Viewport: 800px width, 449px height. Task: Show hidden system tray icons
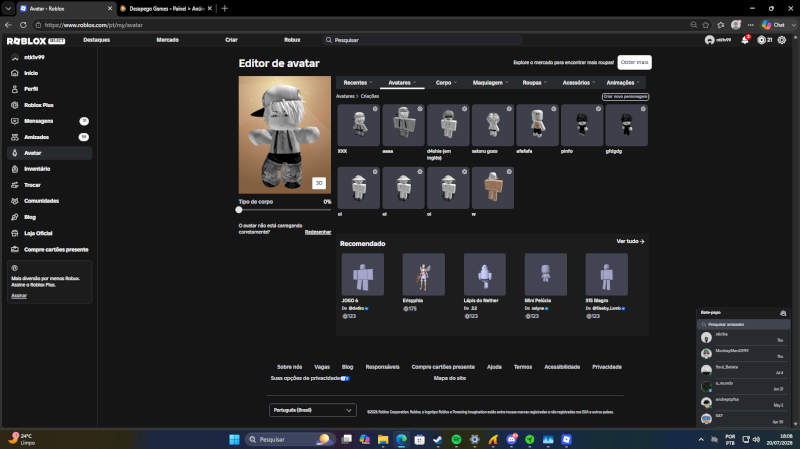[701, 439]
